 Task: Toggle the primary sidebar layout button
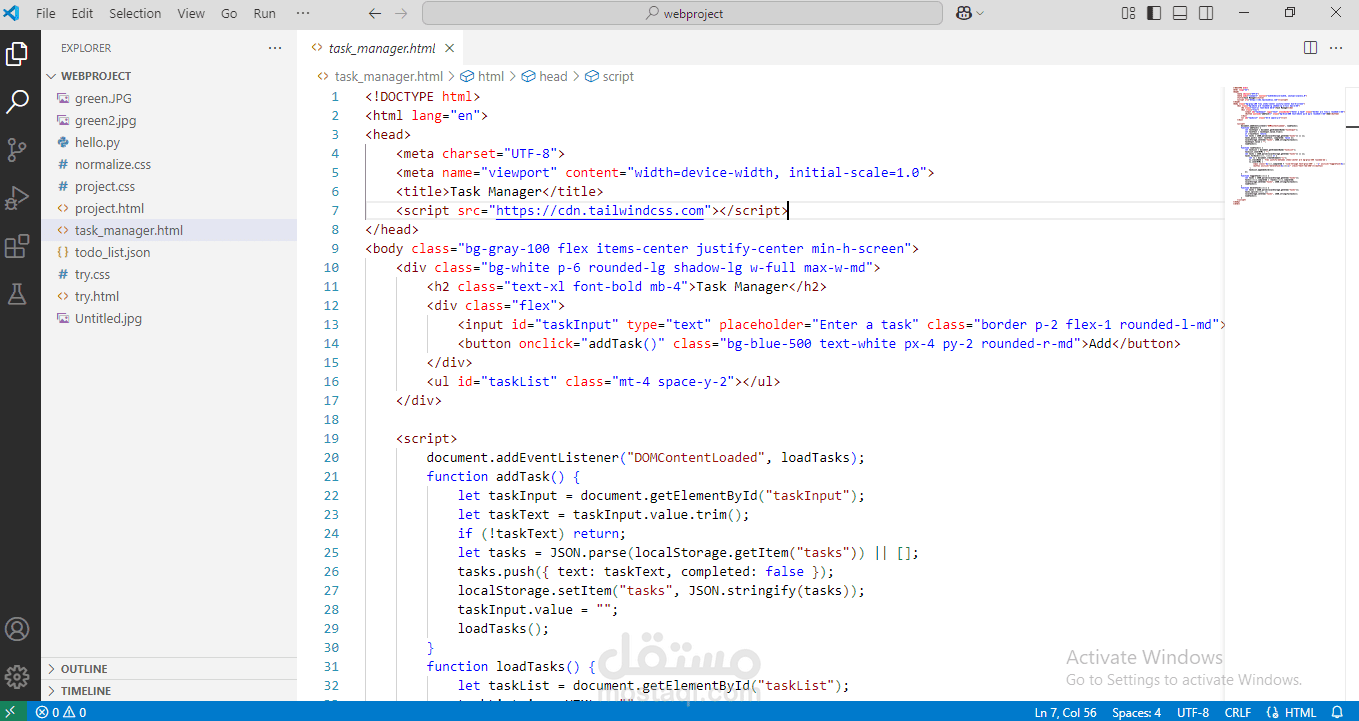(1154, 13)
